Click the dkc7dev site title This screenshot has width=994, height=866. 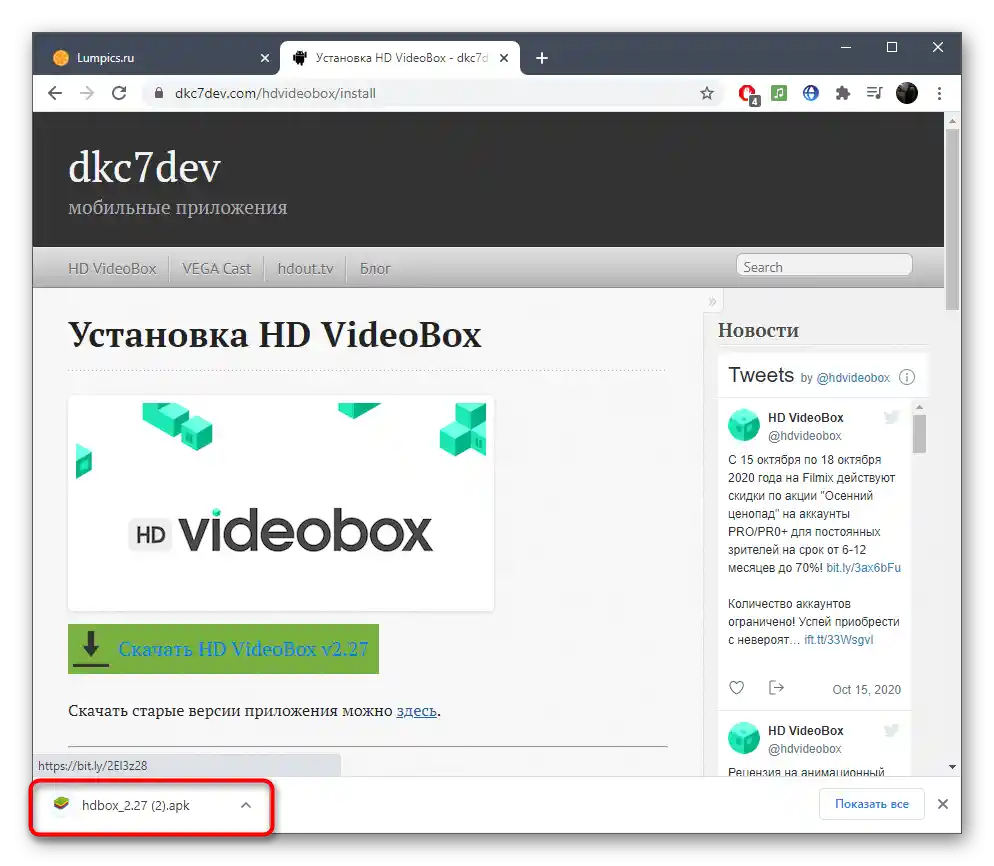point(145,168)
